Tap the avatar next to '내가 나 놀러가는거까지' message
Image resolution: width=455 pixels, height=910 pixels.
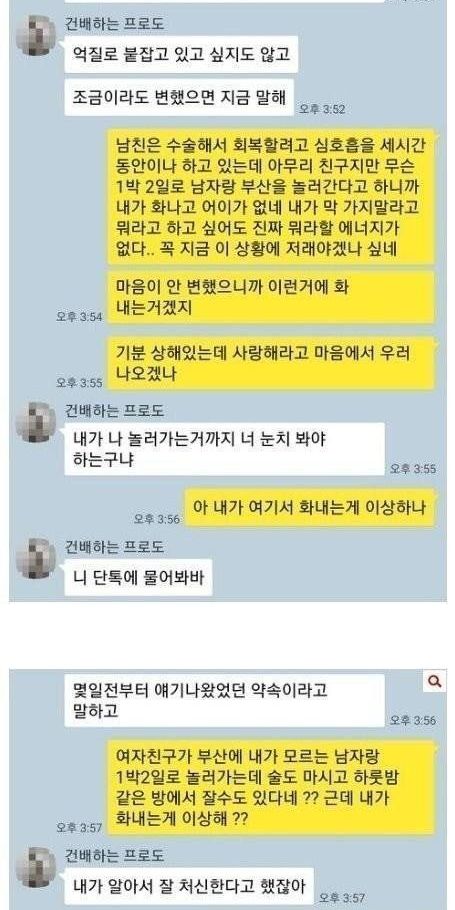pos(35,422)
